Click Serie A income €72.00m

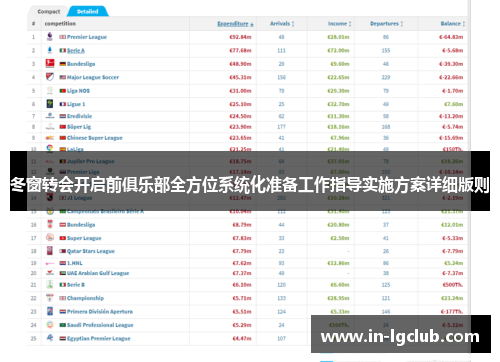pyautogui.click(x=338, y=50)
